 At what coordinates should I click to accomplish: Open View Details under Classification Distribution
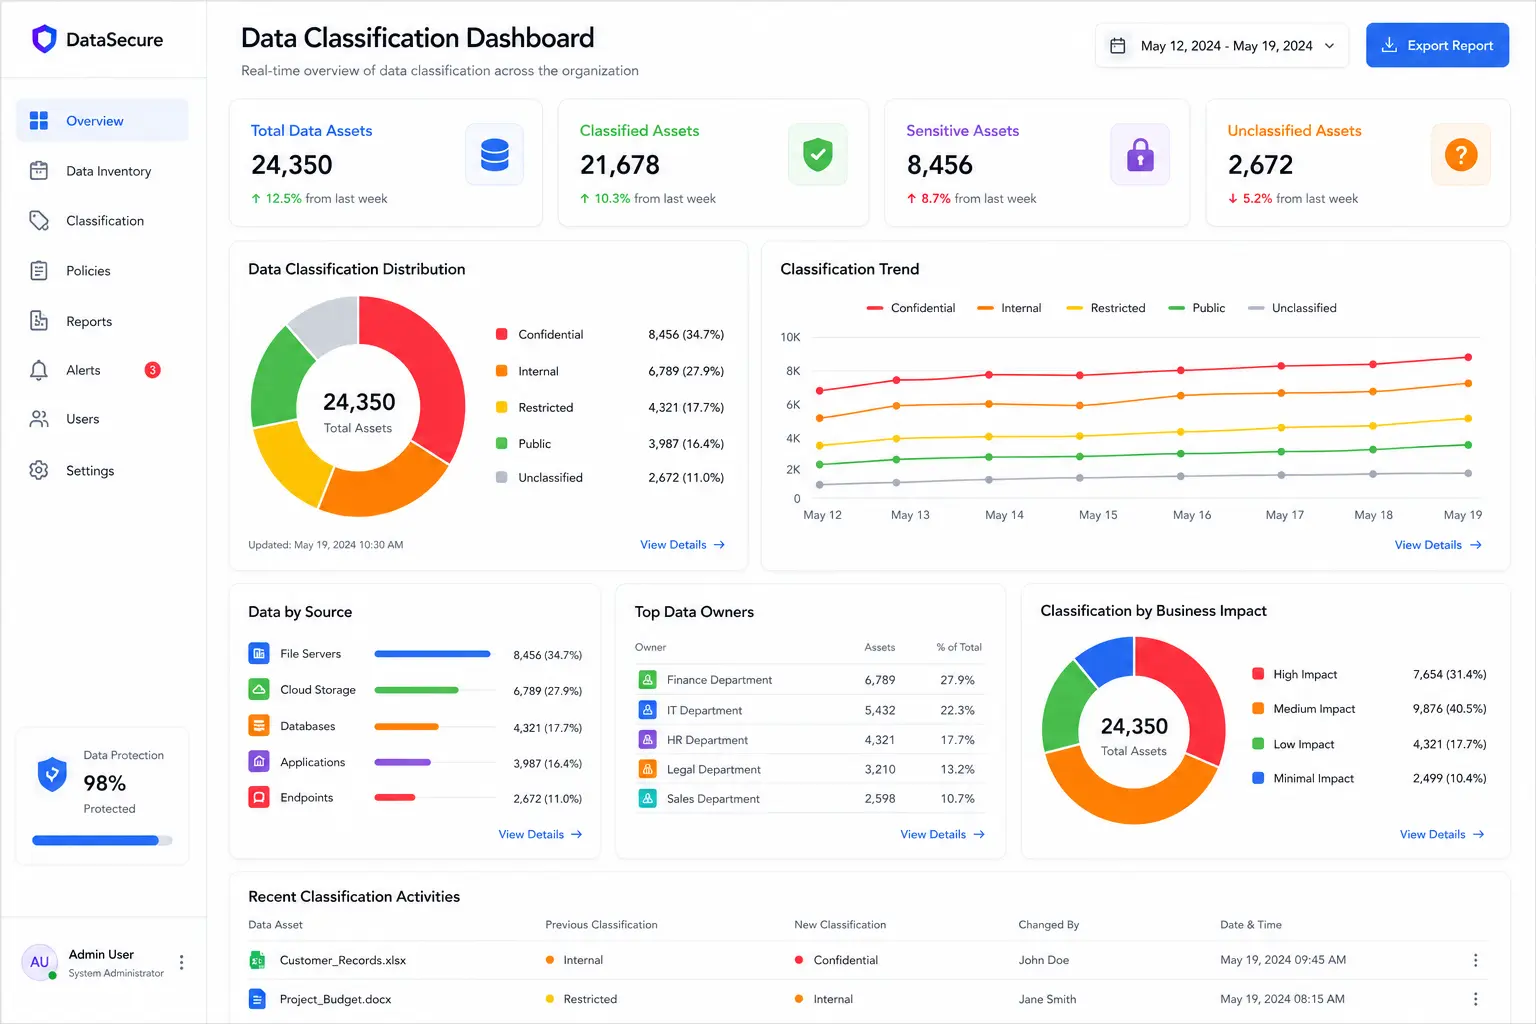(682, 545)
